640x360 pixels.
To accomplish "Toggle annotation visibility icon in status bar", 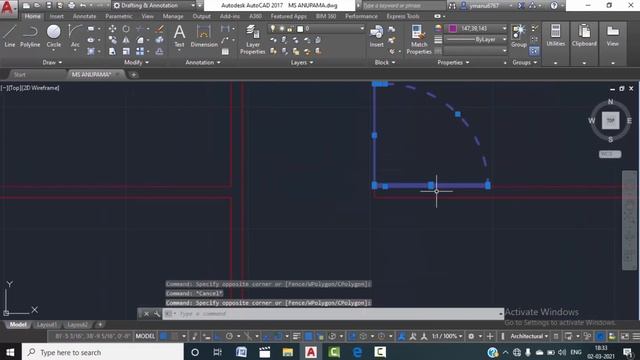I will (402, 336).
